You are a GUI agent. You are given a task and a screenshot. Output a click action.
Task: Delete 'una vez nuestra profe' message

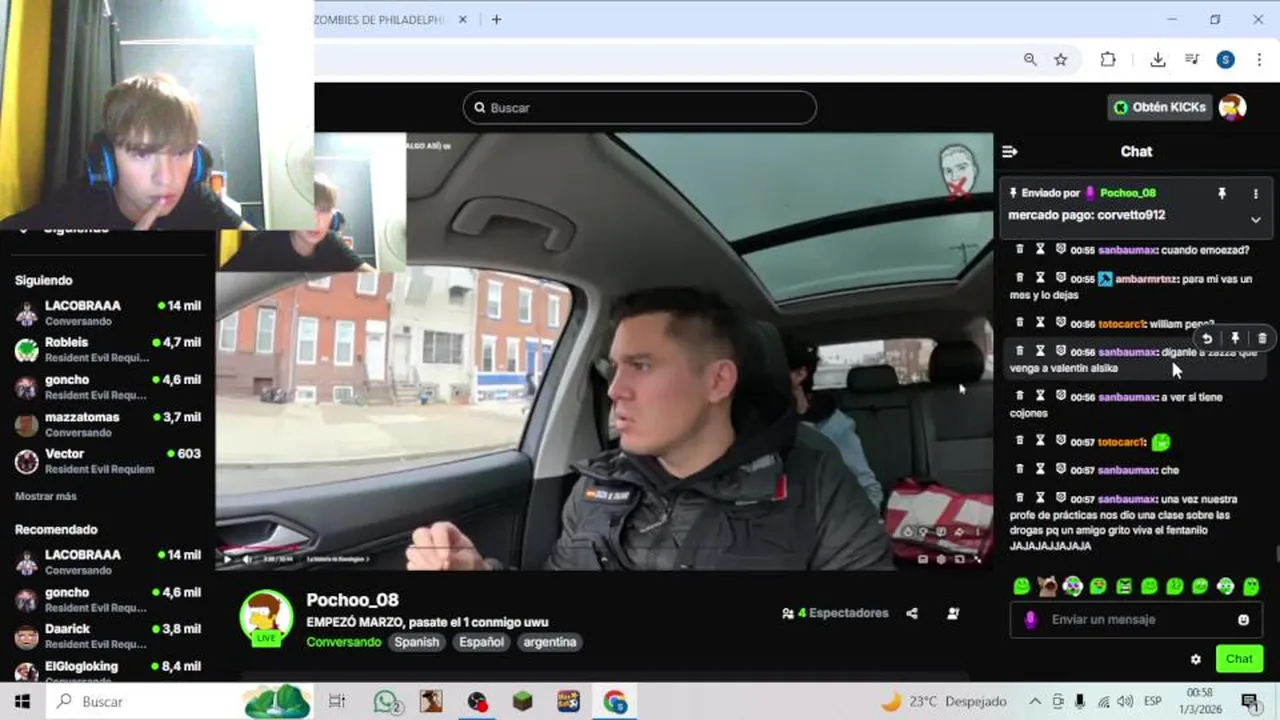pyautogui.click(x=1020, y=497)
